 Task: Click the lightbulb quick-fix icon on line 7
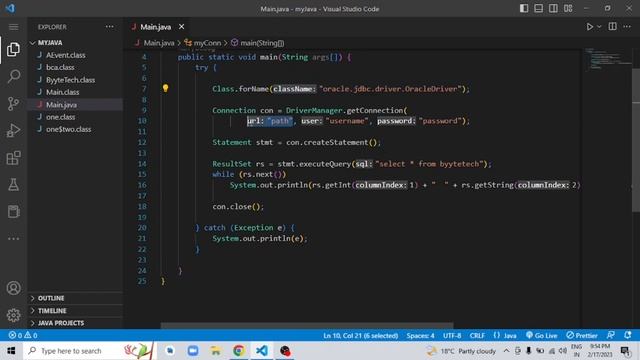tap(165, 88)
